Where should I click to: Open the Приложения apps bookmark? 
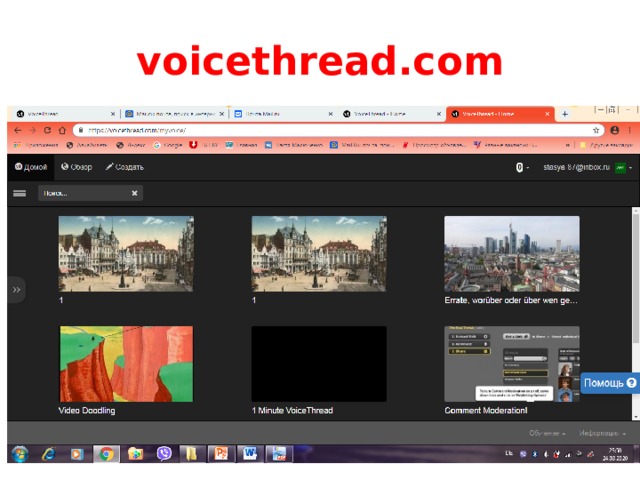pos(36,145)
